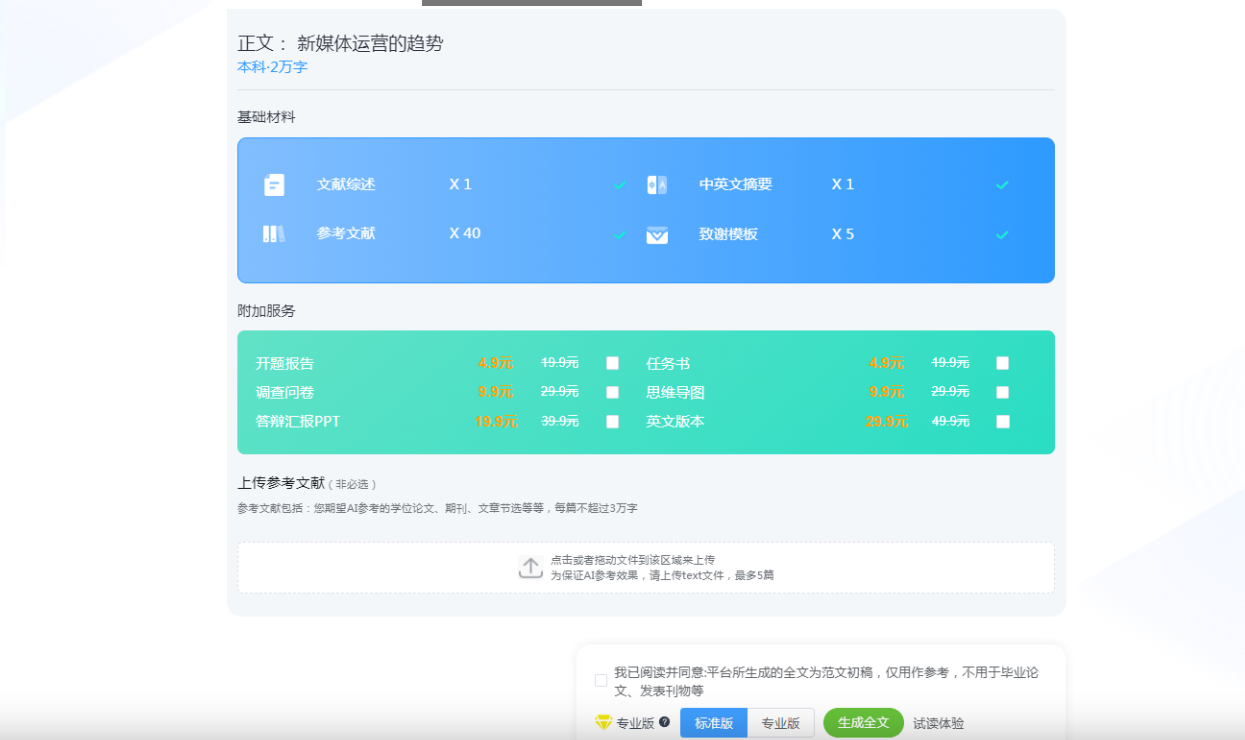Enable the 英文版本 checkbox
Image resolution: width=1245 pixels, height=740 pixels.
click(1002, 421)
